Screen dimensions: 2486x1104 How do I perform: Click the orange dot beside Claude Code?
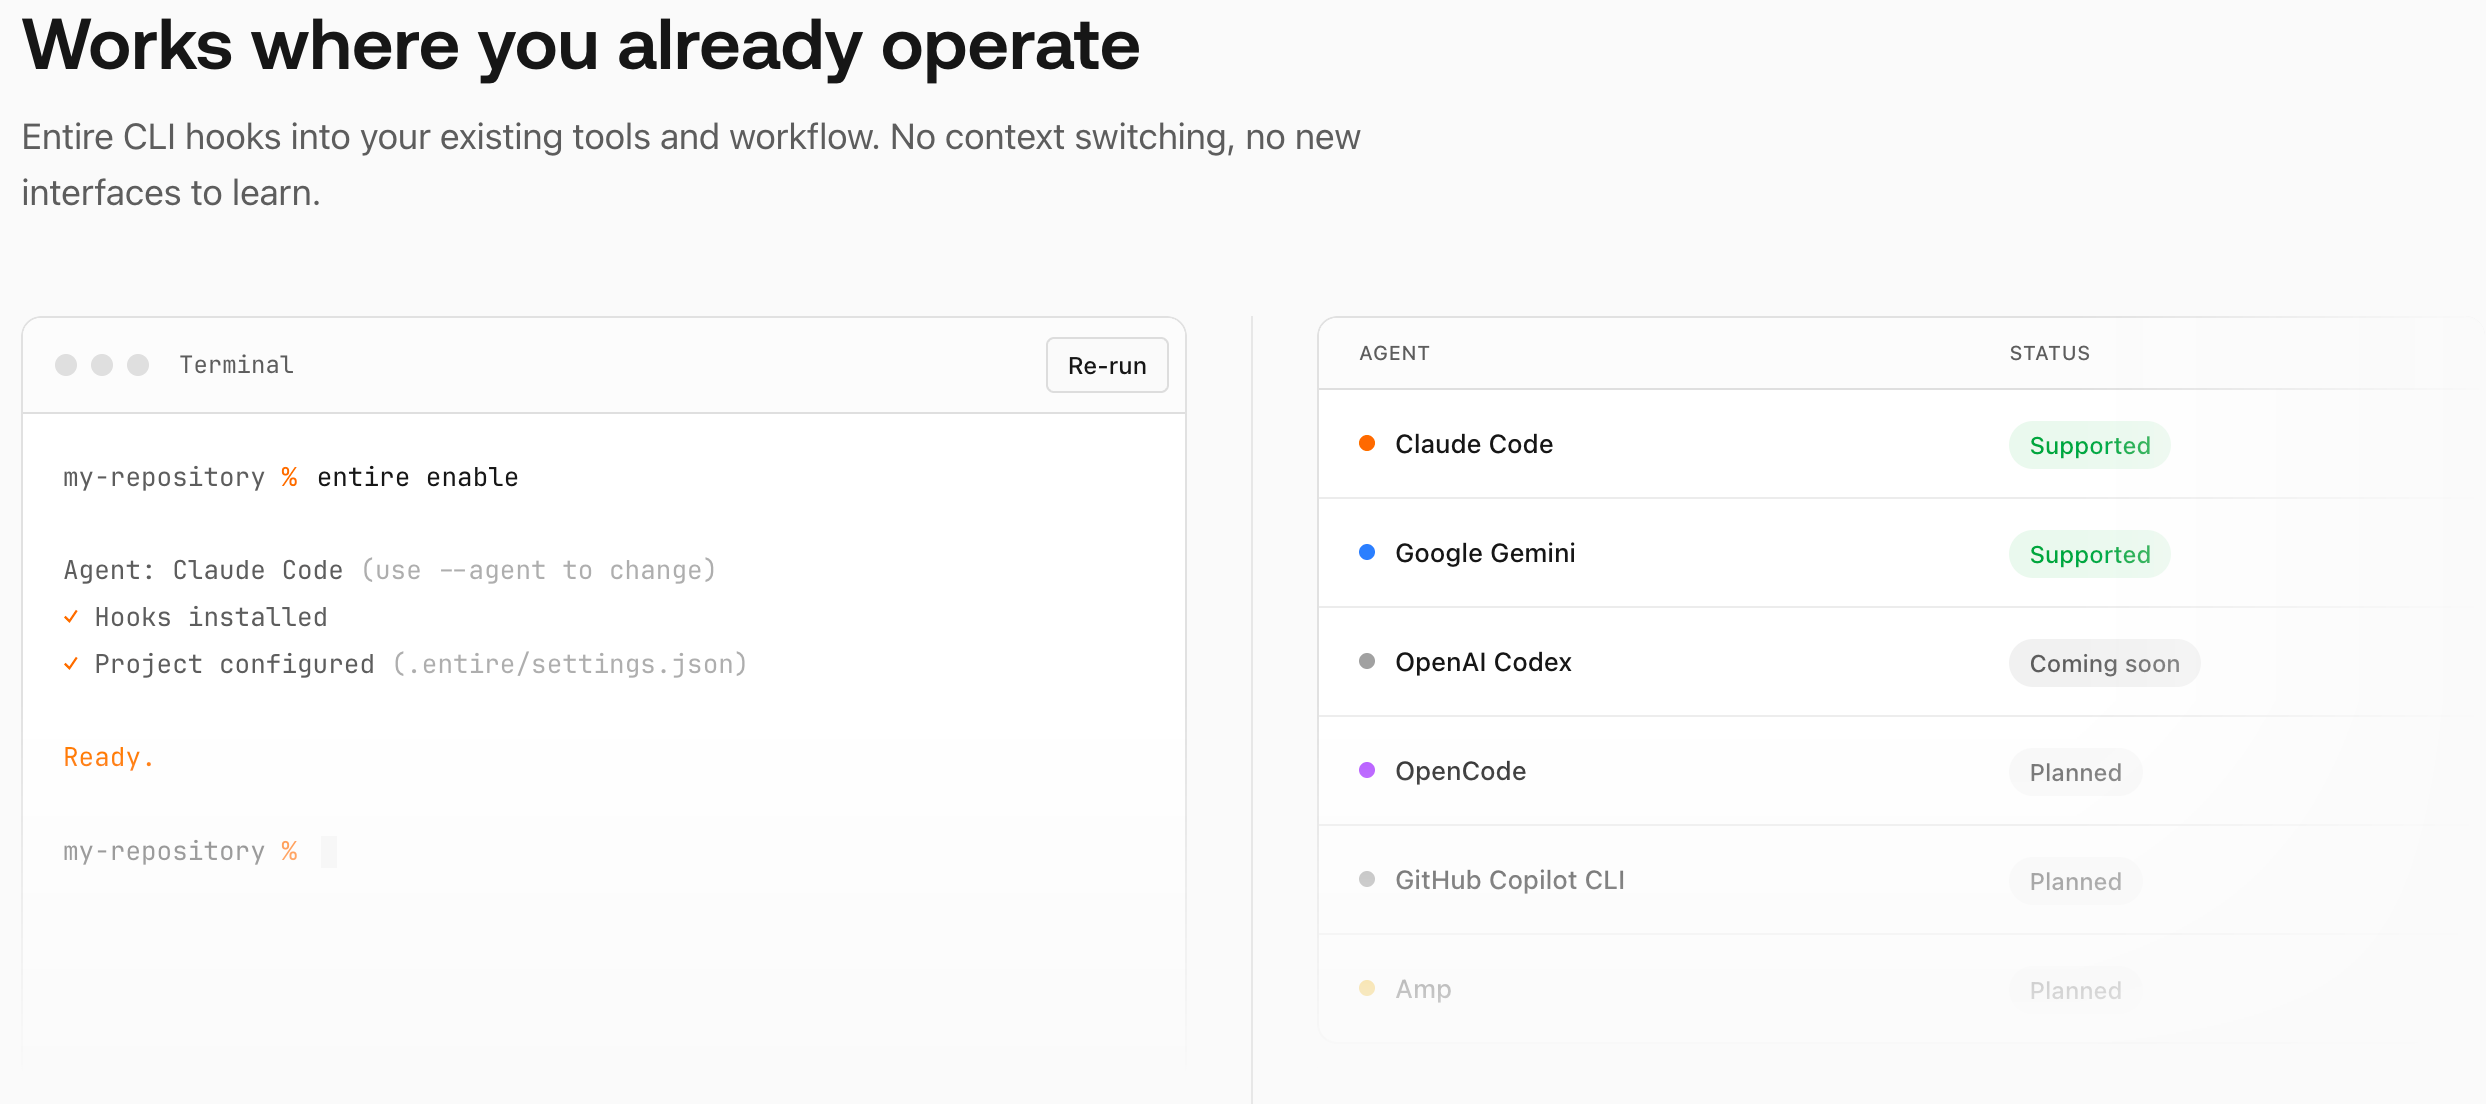(1367, 443)
